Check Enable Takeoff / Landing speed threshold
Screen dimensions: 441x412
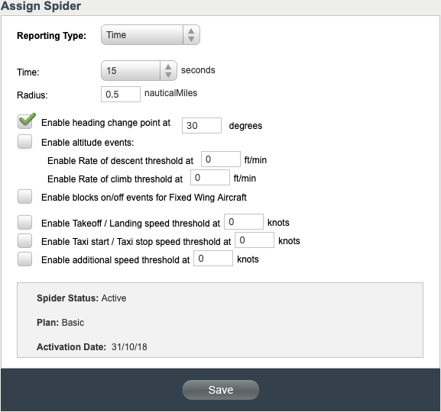[x=25, y=222]
